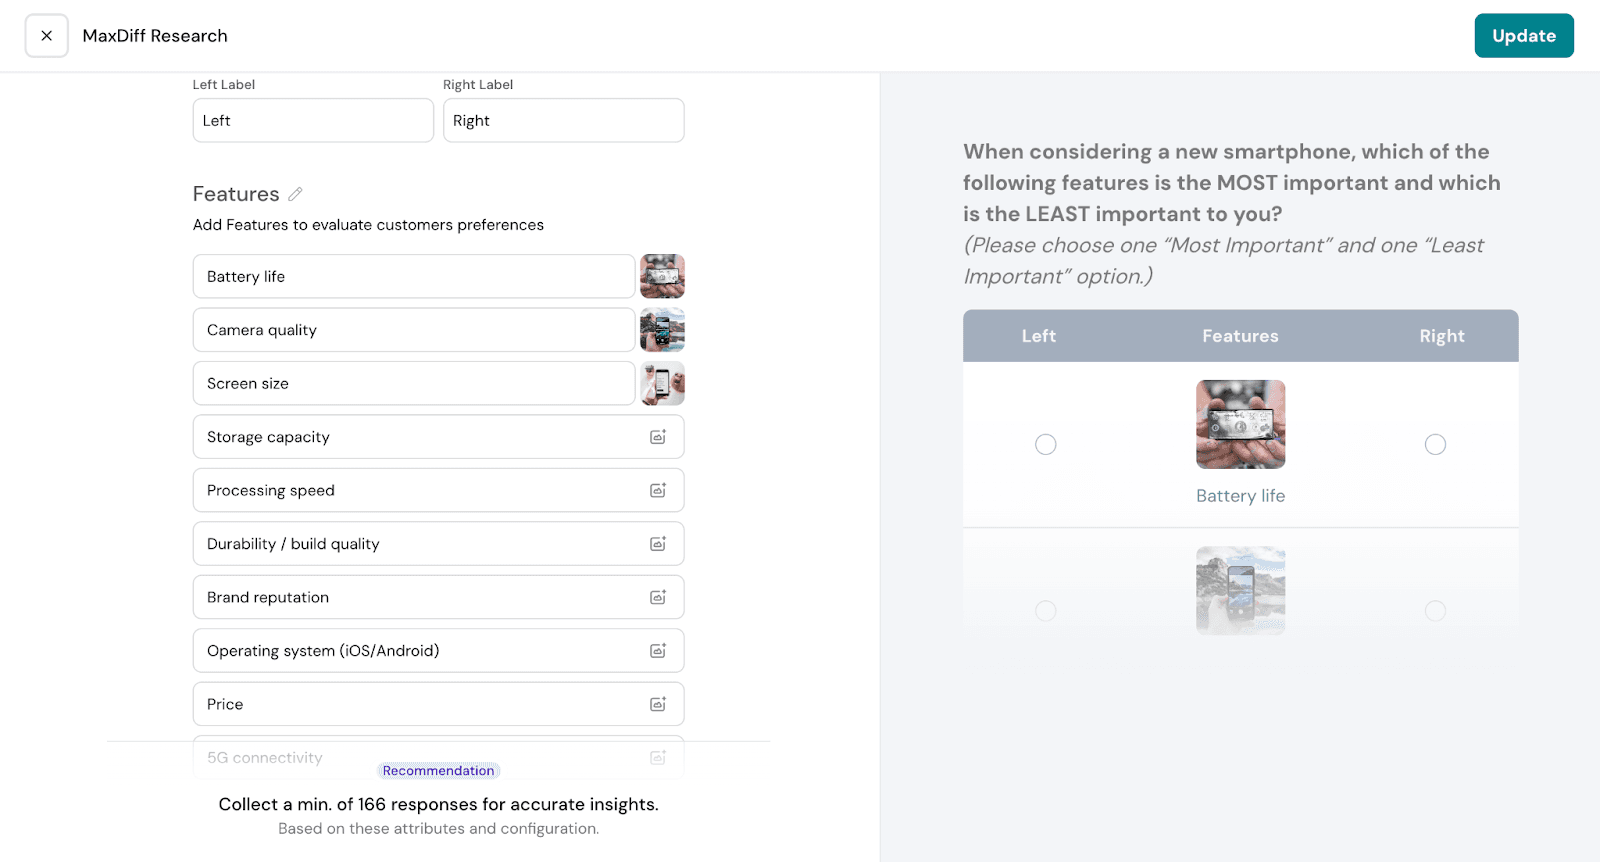Edit the Right Label text field
Image resolution: width=1600 pixels, height=862 pixels.
tap(563, 121)
